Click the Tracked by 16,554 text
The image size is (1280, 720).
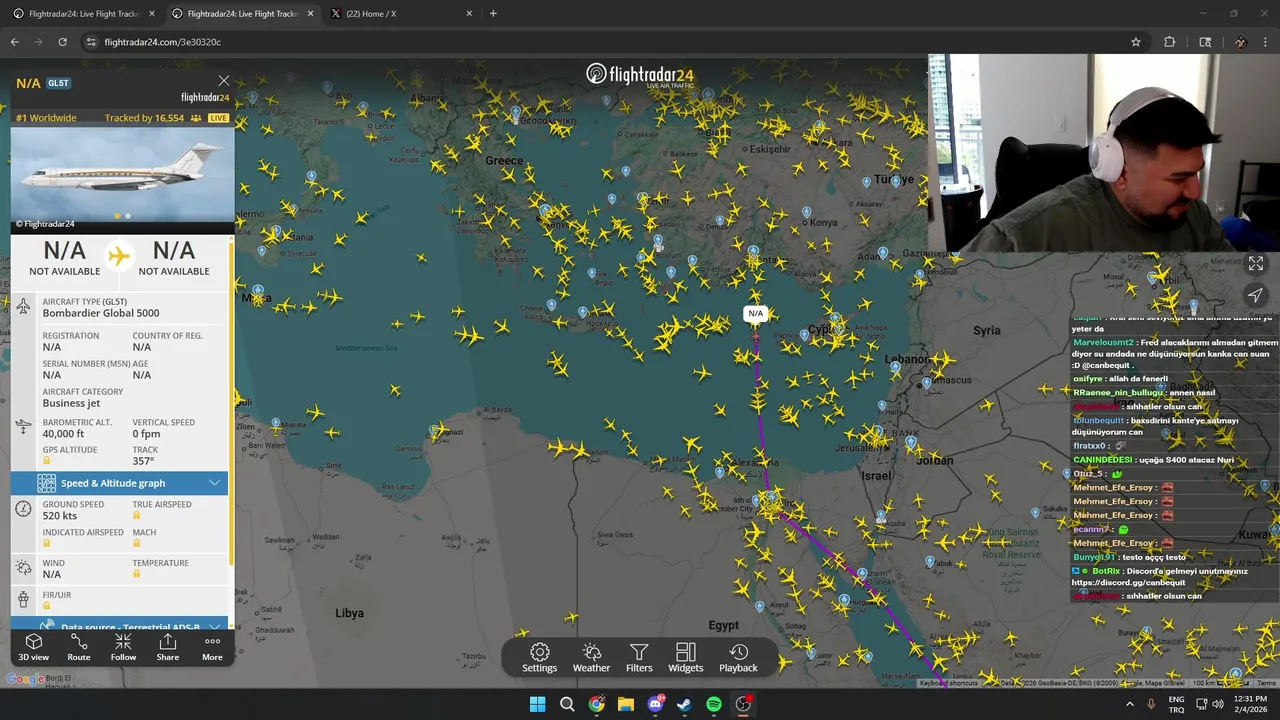pyautogui.click(x=145, y=118)
